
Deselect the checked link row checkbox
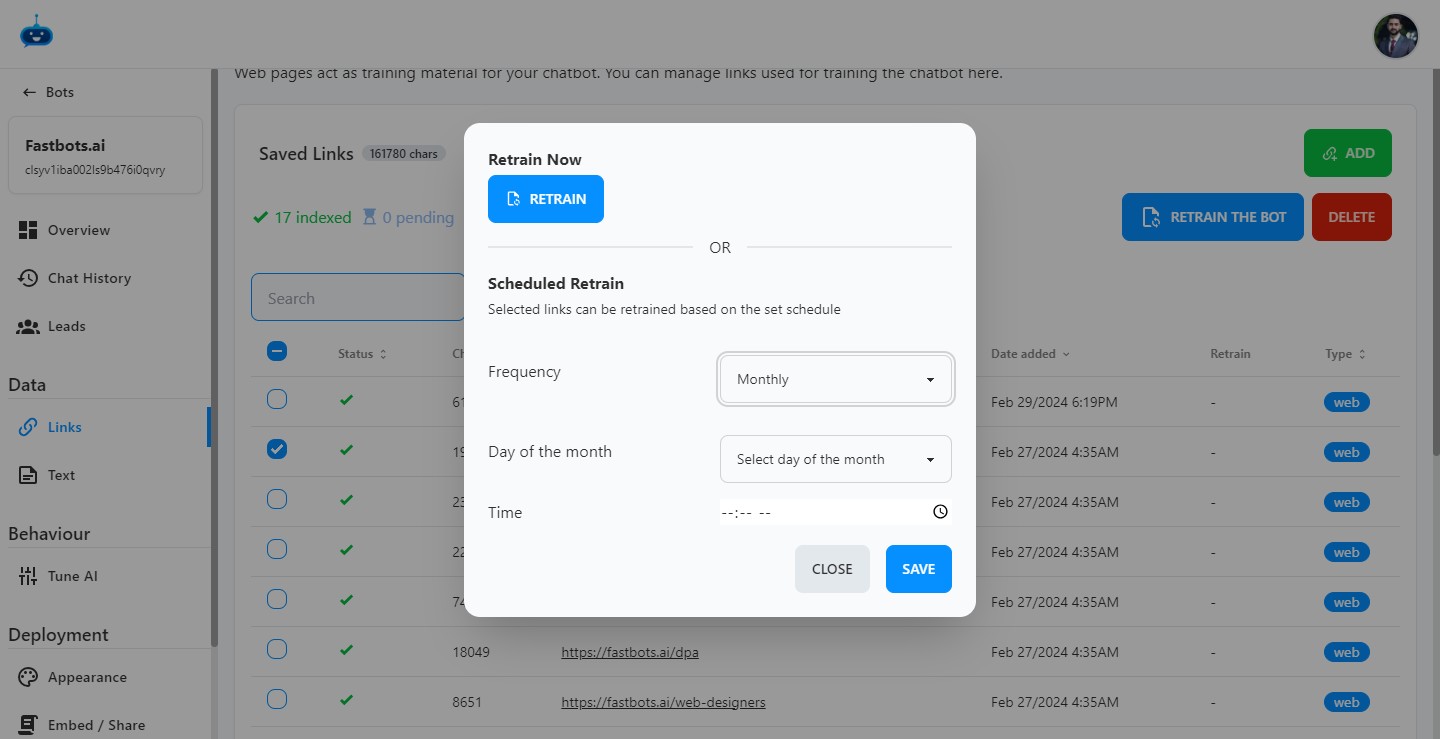276,449
